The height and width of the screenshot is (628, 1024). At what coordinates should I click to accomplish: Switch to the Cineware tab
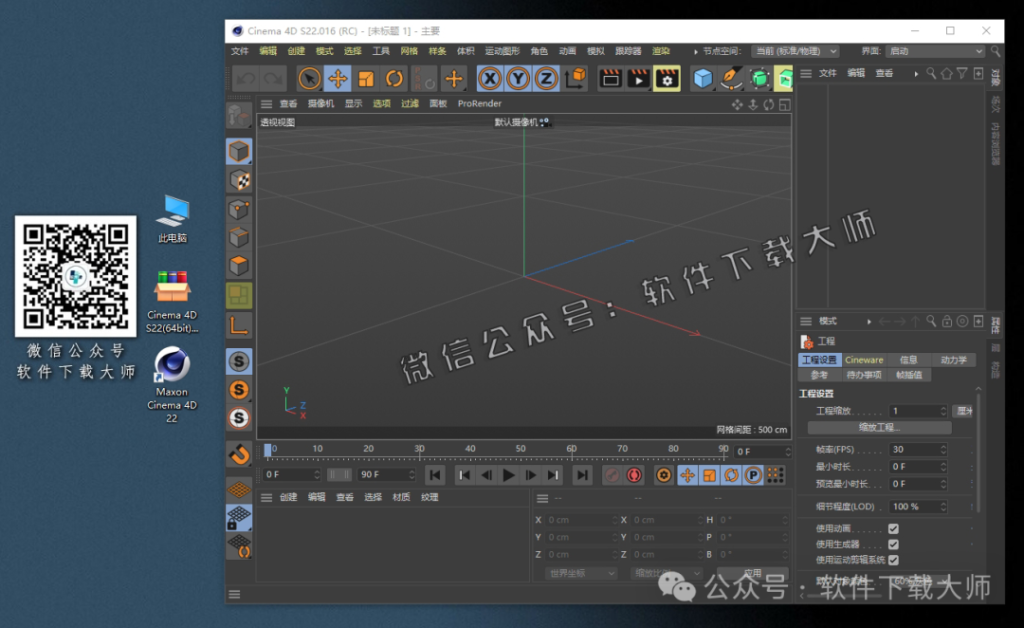pyautogui.click(x=863, y=359)
